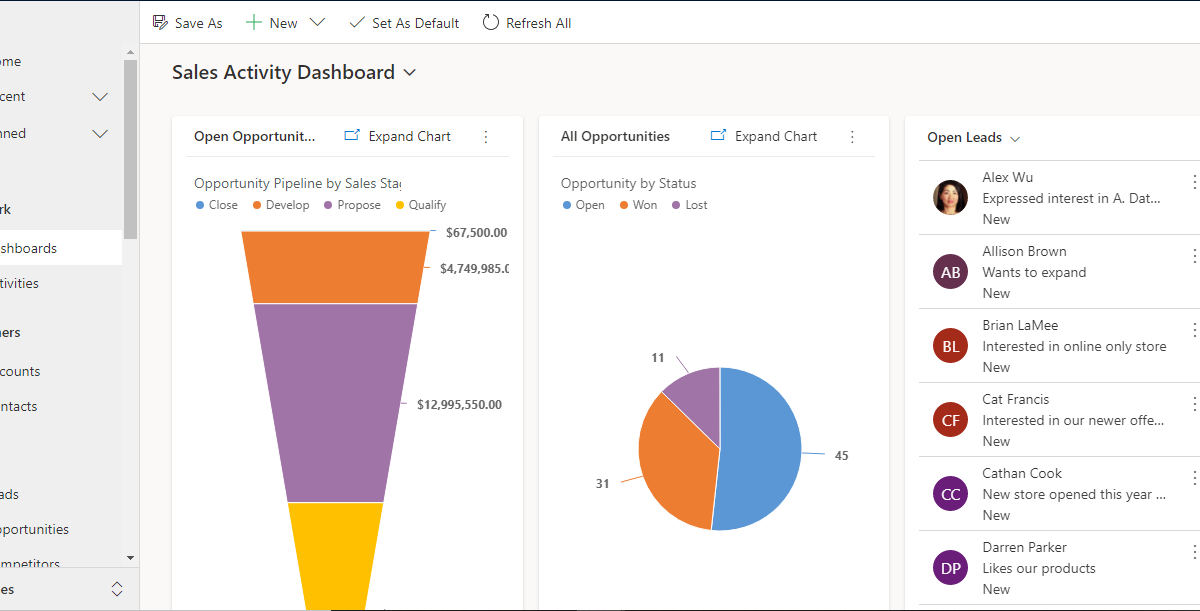This screenshot has height=611, width=1200.
Task: Open the Sales Activity Dashboard selector chevron
Action: point(410,72)
